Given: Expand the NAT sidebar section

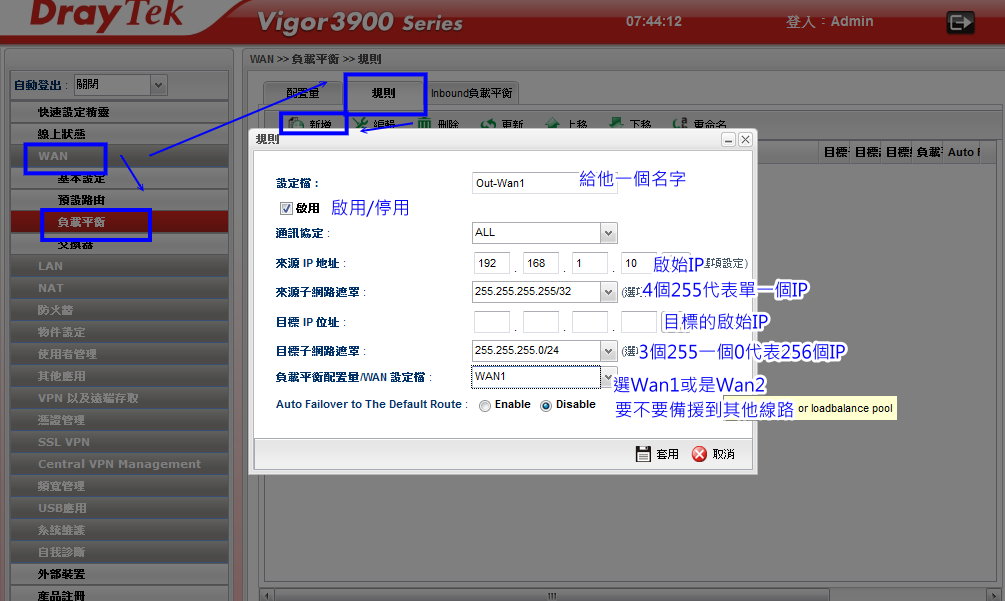Looking at the screenshot, I should click(119, 288).
